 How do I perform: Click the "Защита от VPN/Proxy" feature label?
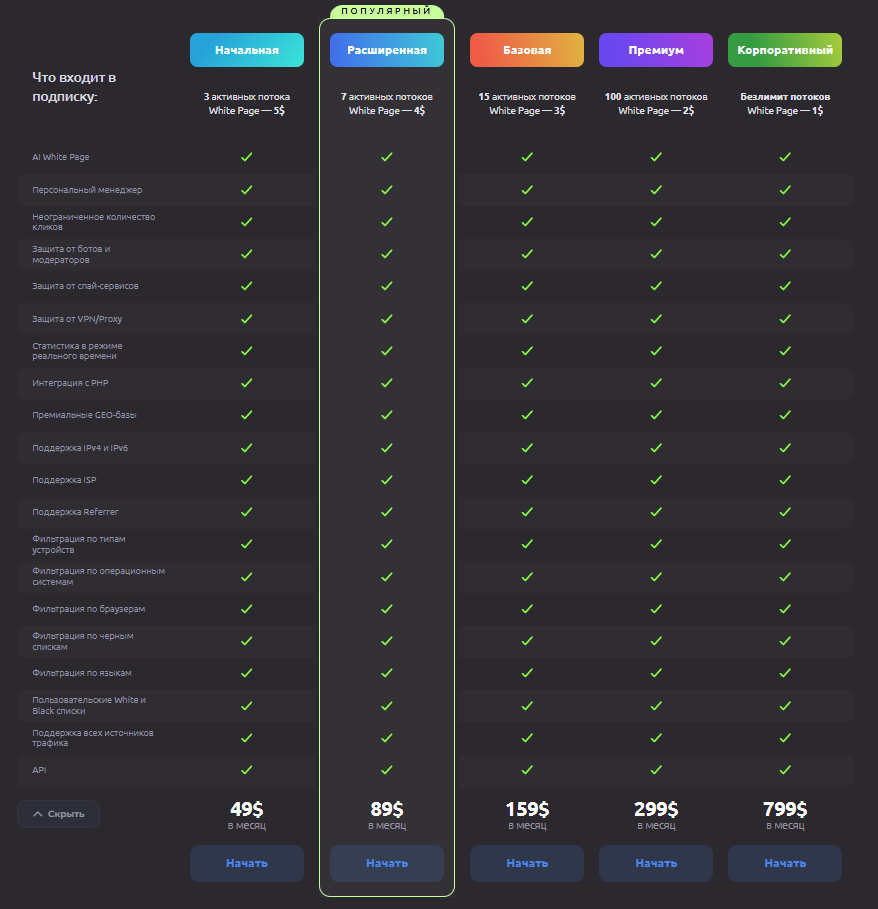pos(77,319)
